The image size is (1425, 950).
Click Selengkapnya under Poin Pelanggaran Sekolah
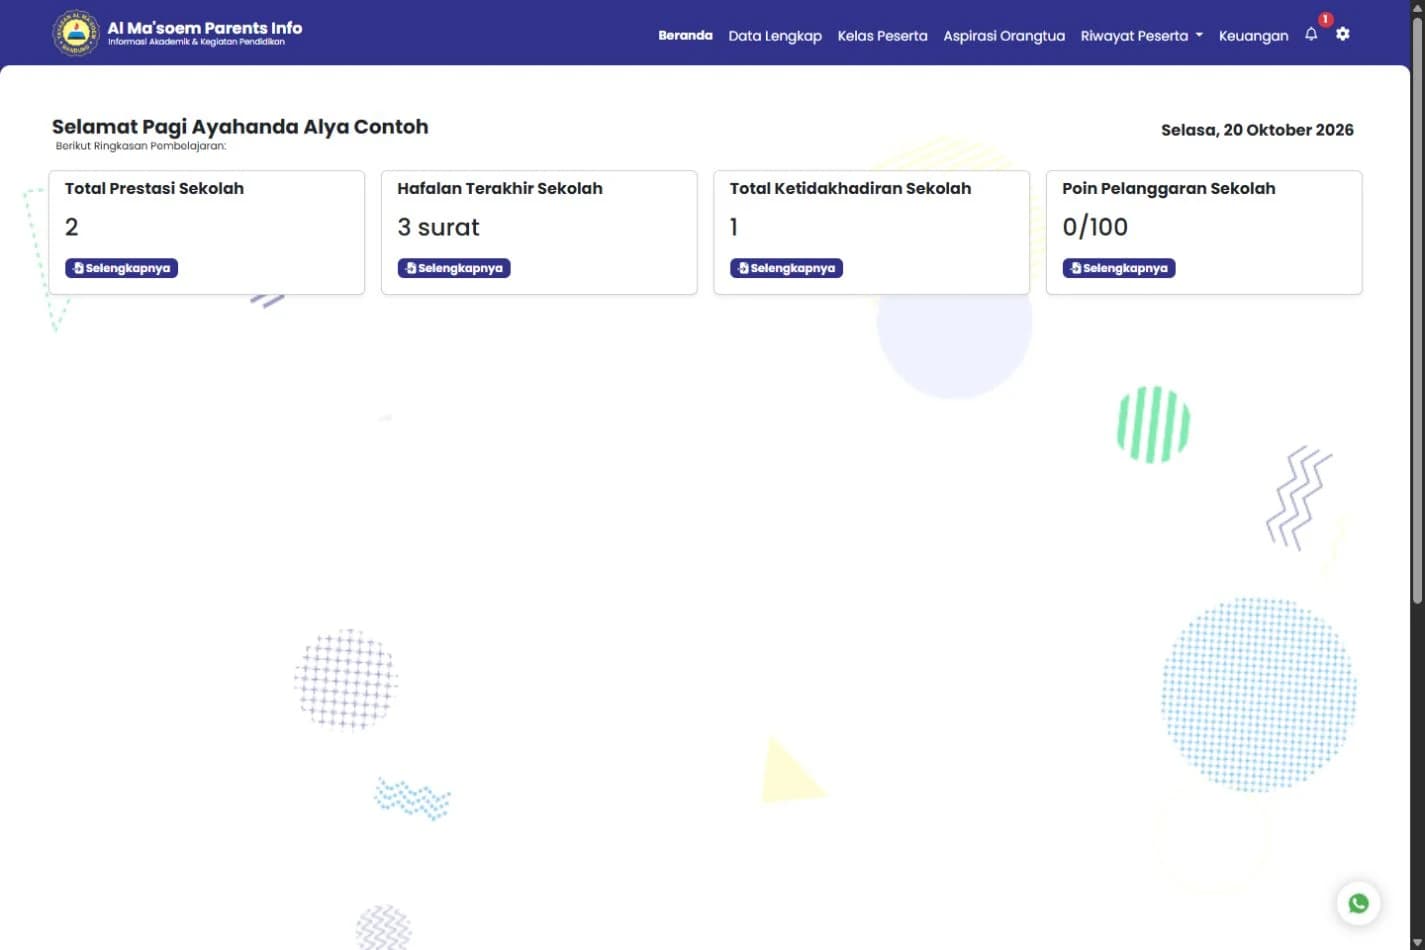[1119, 268]
